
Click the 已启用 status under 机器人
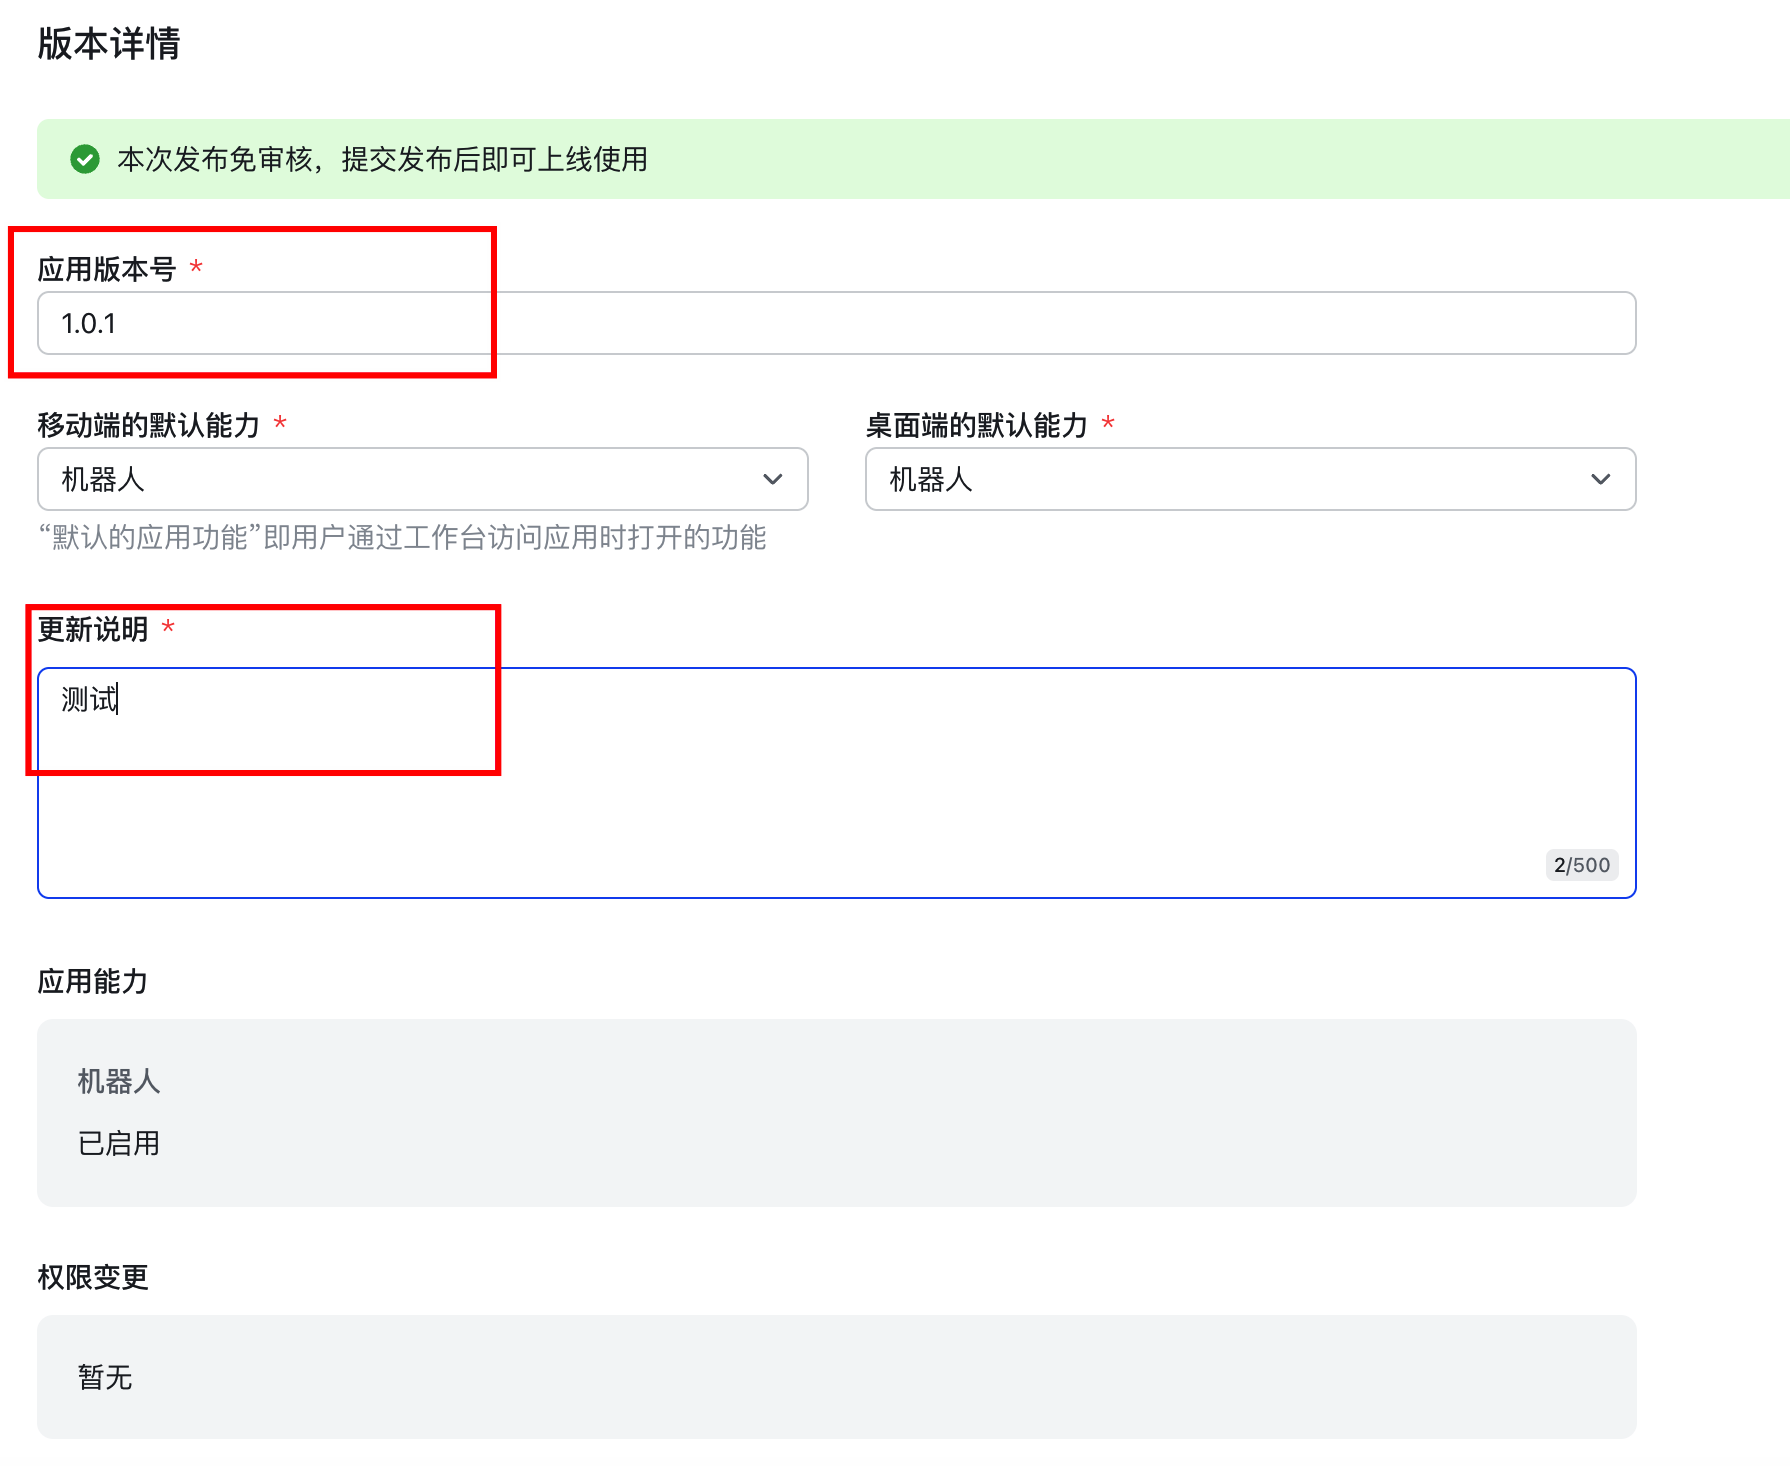[x=118, y=1143]
